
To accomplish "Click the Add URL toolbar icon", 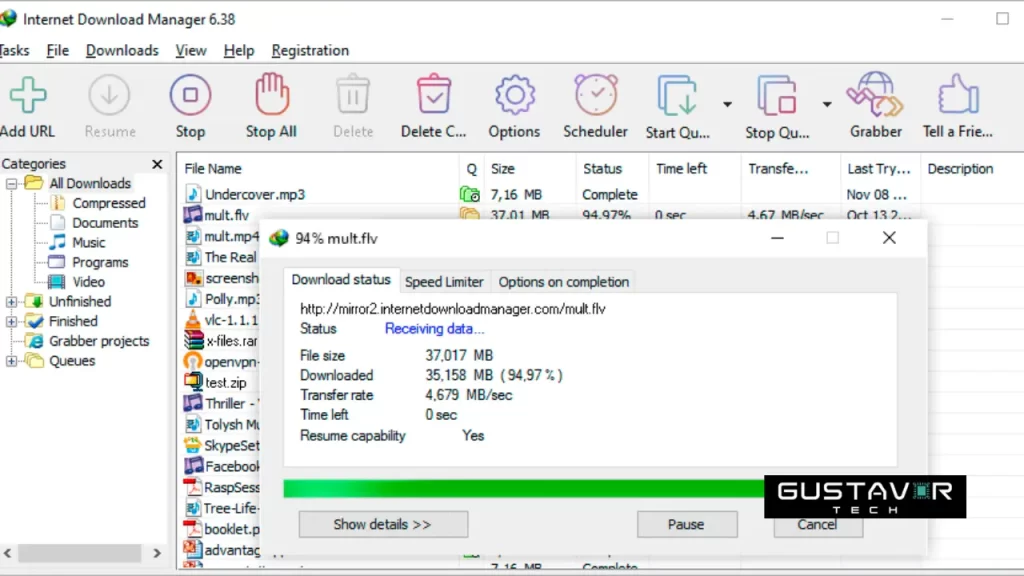I will (28, 96).
